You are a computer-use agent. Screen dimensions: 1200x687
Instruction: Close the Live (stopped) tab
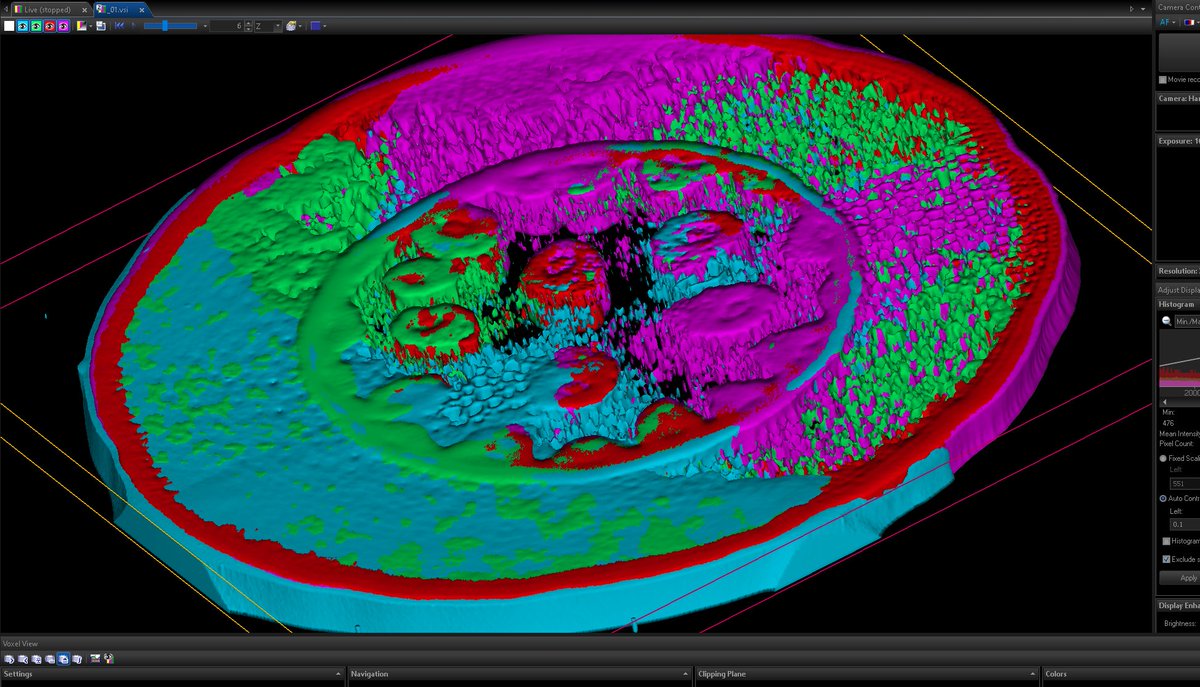[x=84, y=10]
